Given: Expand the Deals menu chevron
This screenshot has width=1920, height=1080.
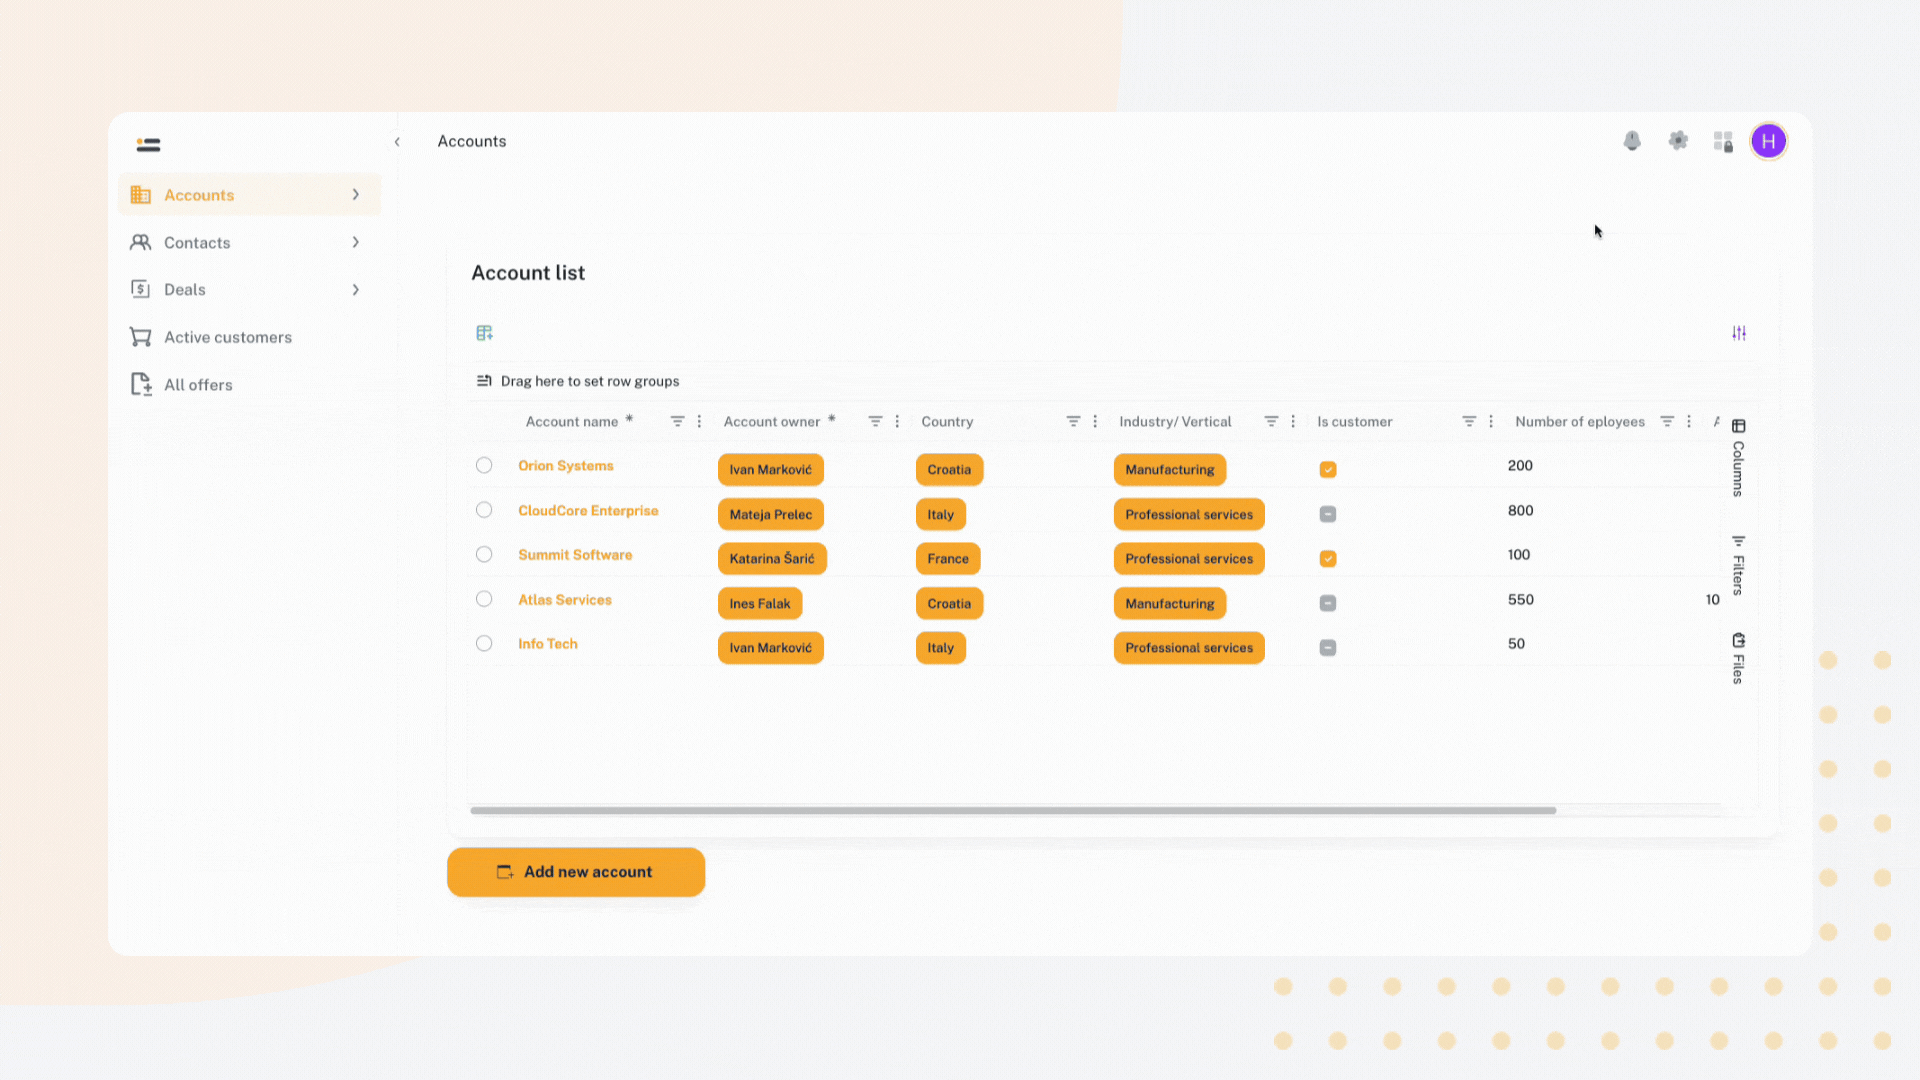Looking at the screenshot, I should pos(355,290).
